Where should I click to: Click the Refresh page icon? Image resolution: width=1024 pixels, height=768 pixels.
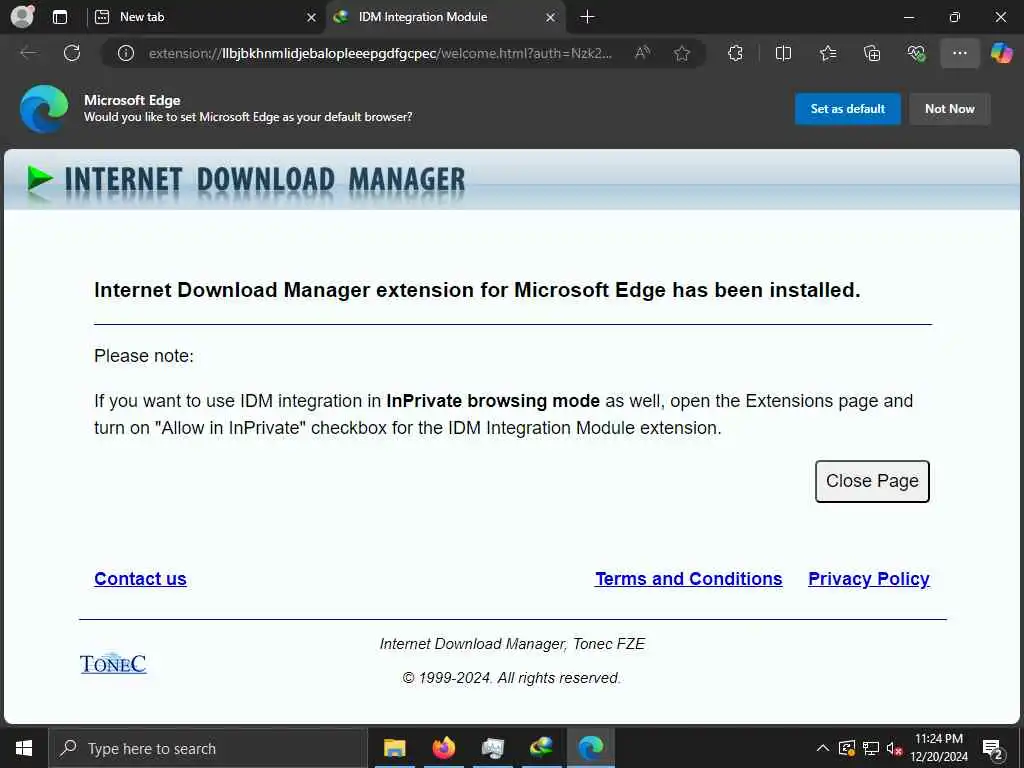click(72, 53)
